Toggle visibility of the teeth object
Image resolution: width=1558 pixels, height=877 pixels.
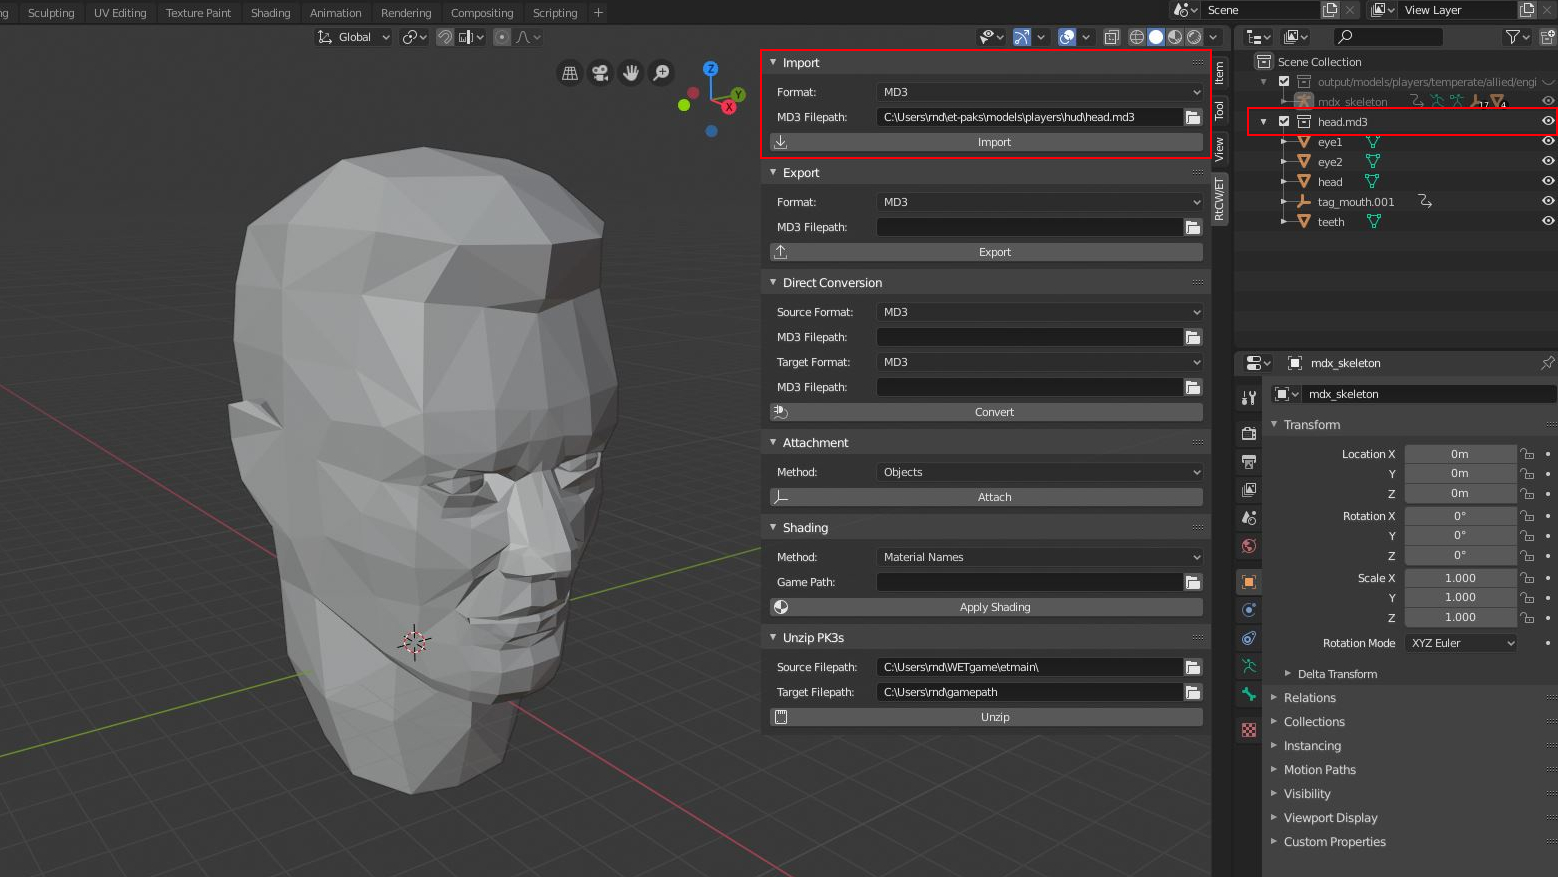[x=1547, y=221]
